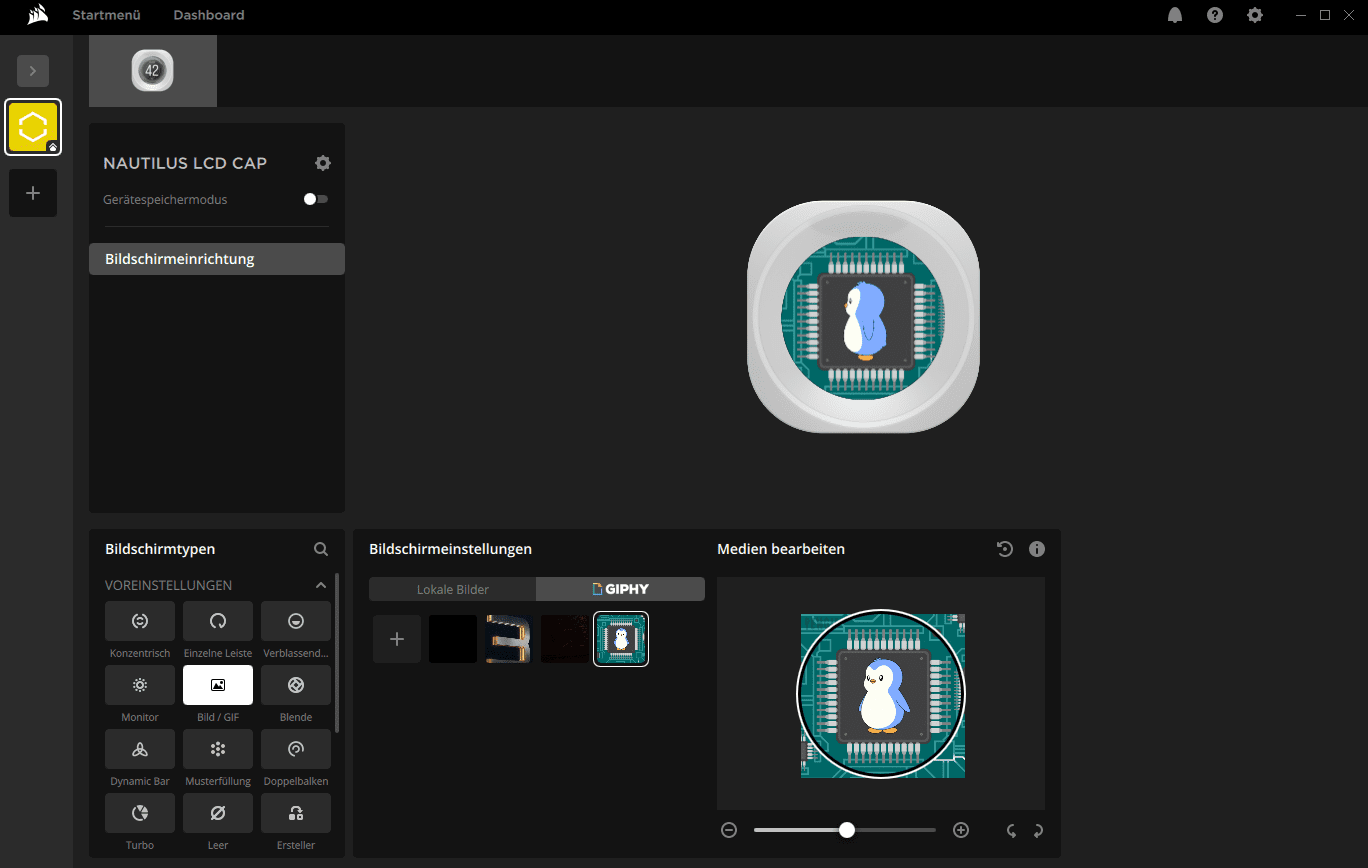
Task: Select the black image thumbnail
Action: (453, 639)
